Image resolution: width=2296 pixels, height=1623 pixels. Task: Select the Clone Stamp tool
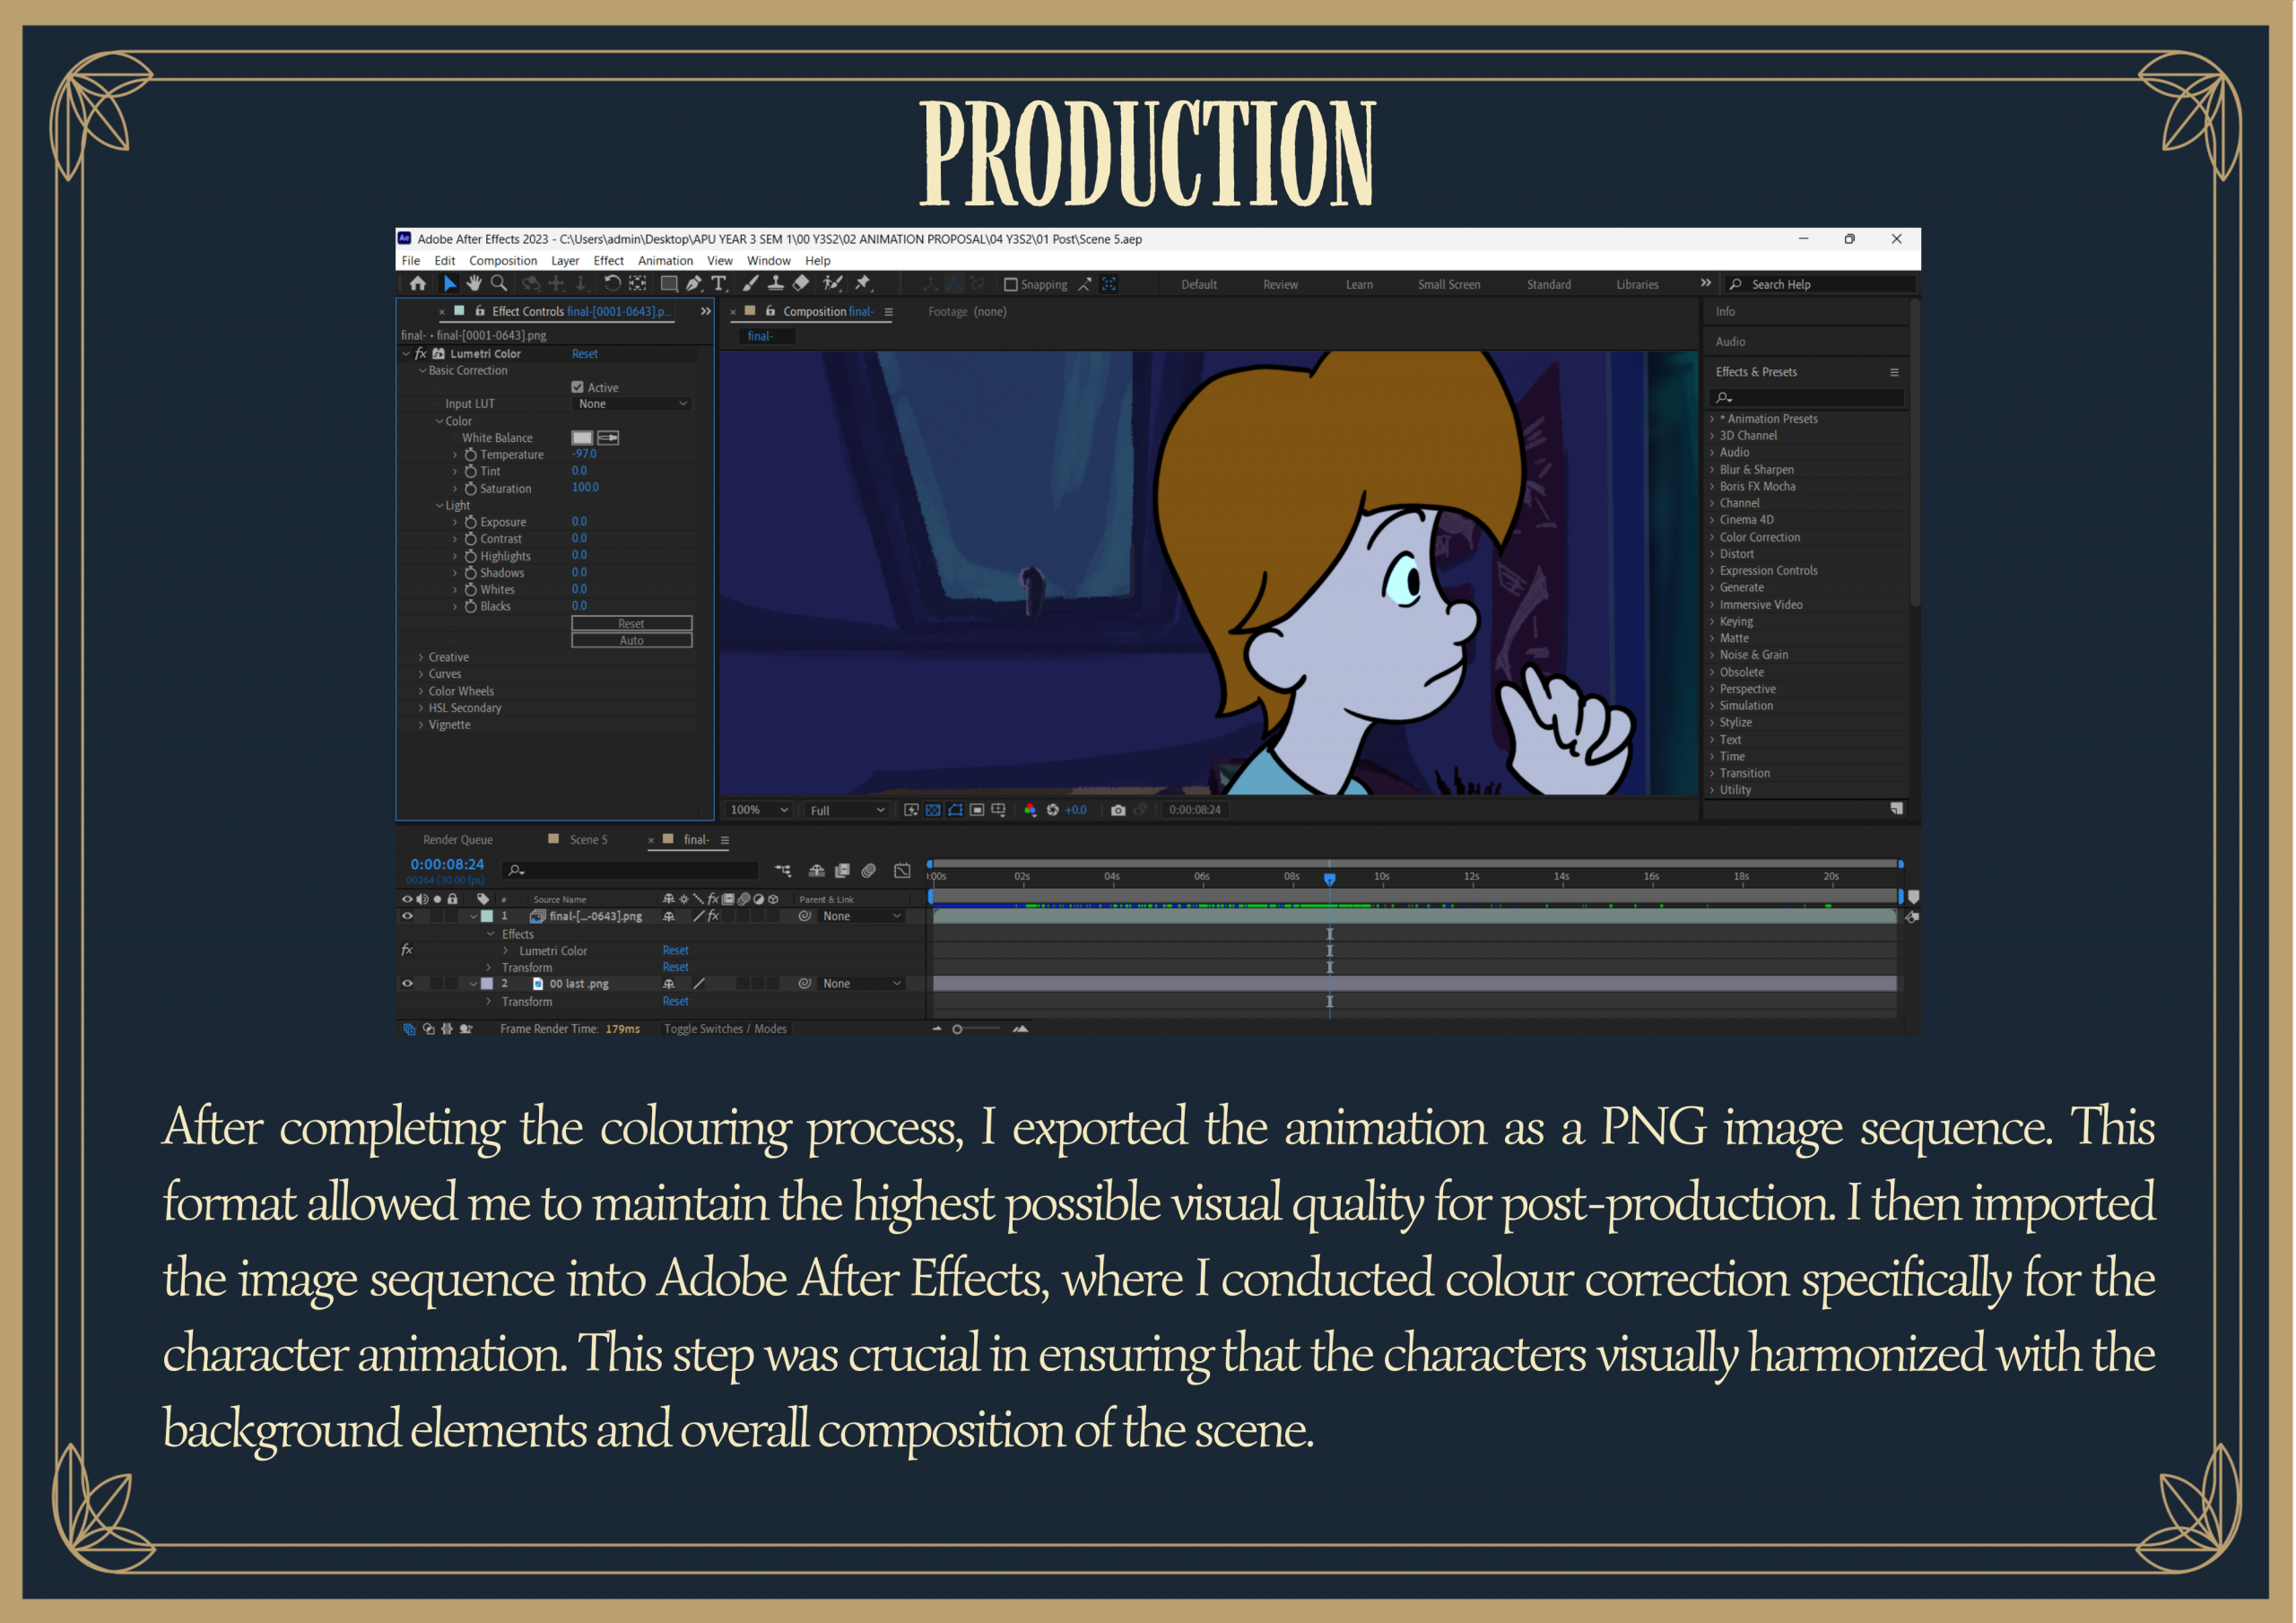click(775, 284)
